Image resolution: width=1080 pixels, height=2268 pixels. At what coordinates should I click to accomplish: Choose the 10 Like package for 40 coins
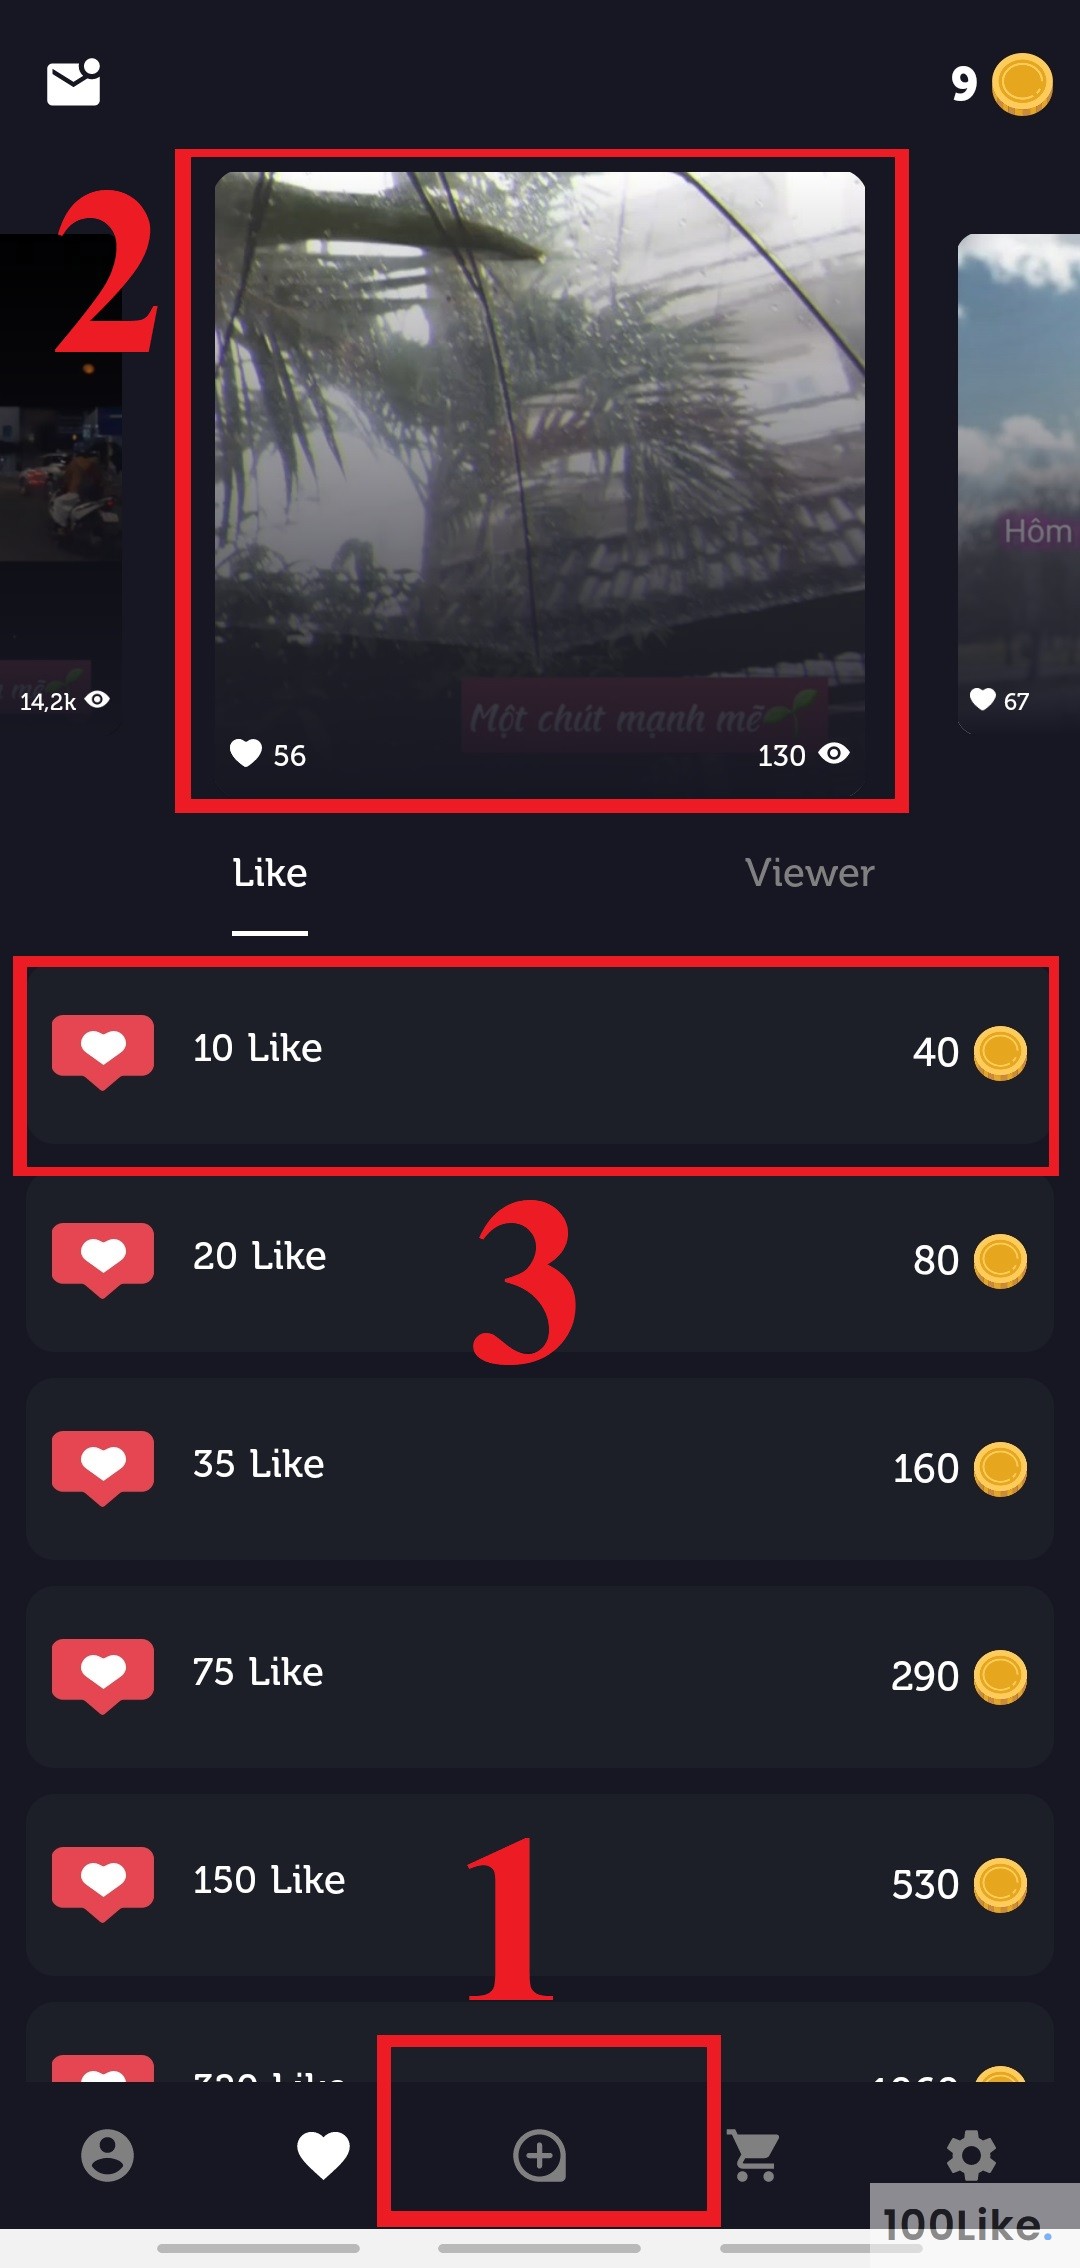click(540, 1052)
